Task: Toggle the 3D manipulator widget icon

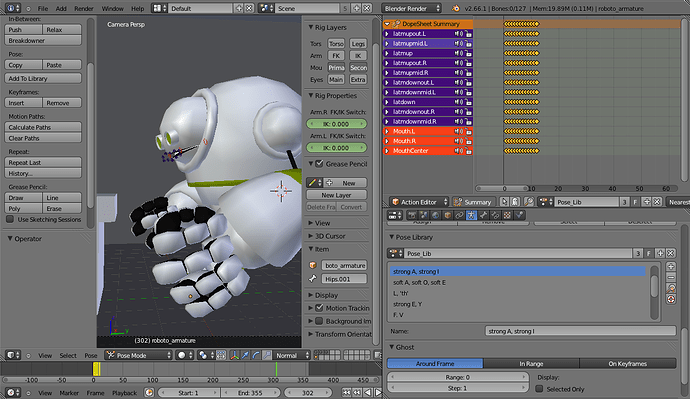Action: coord(235,355)
